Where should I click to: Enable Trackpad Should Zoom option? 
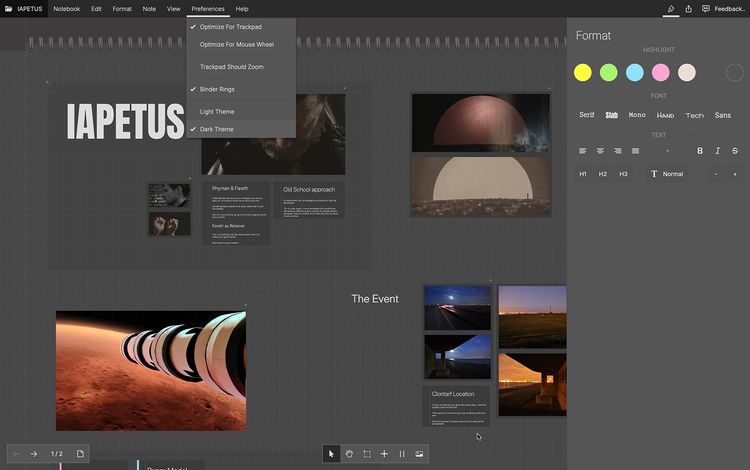coord(241,67)
